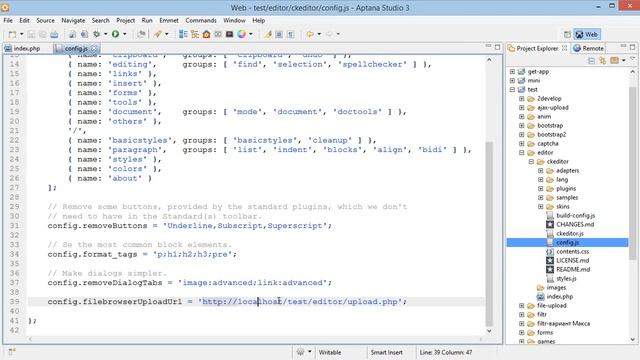Open the Run dropdown arrow
This screenshot has width=640, height=360.
pyautogui.click(x=124, y=34)
